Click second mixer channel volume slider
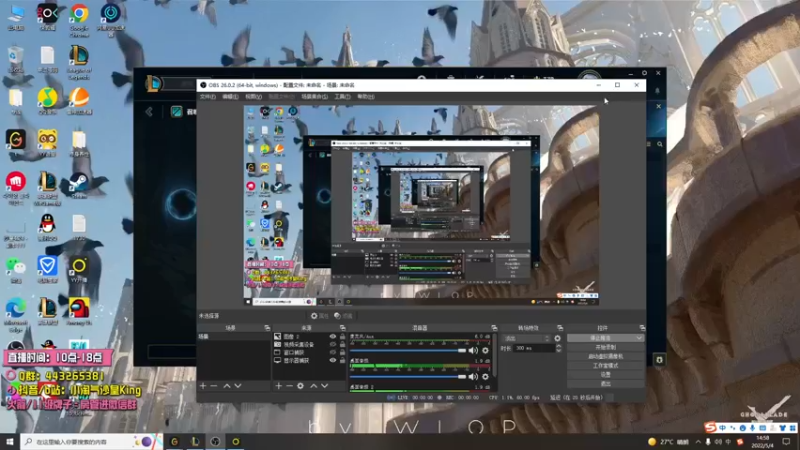Screen dimensions: 800x450 coord(408,377)
